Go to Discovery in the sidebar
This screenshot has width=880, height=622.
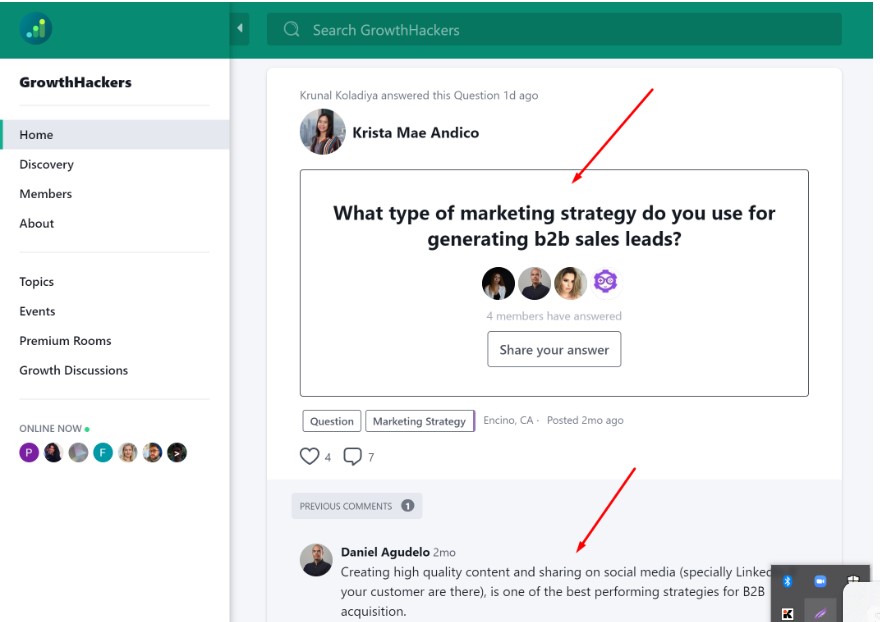pos(47,164)
